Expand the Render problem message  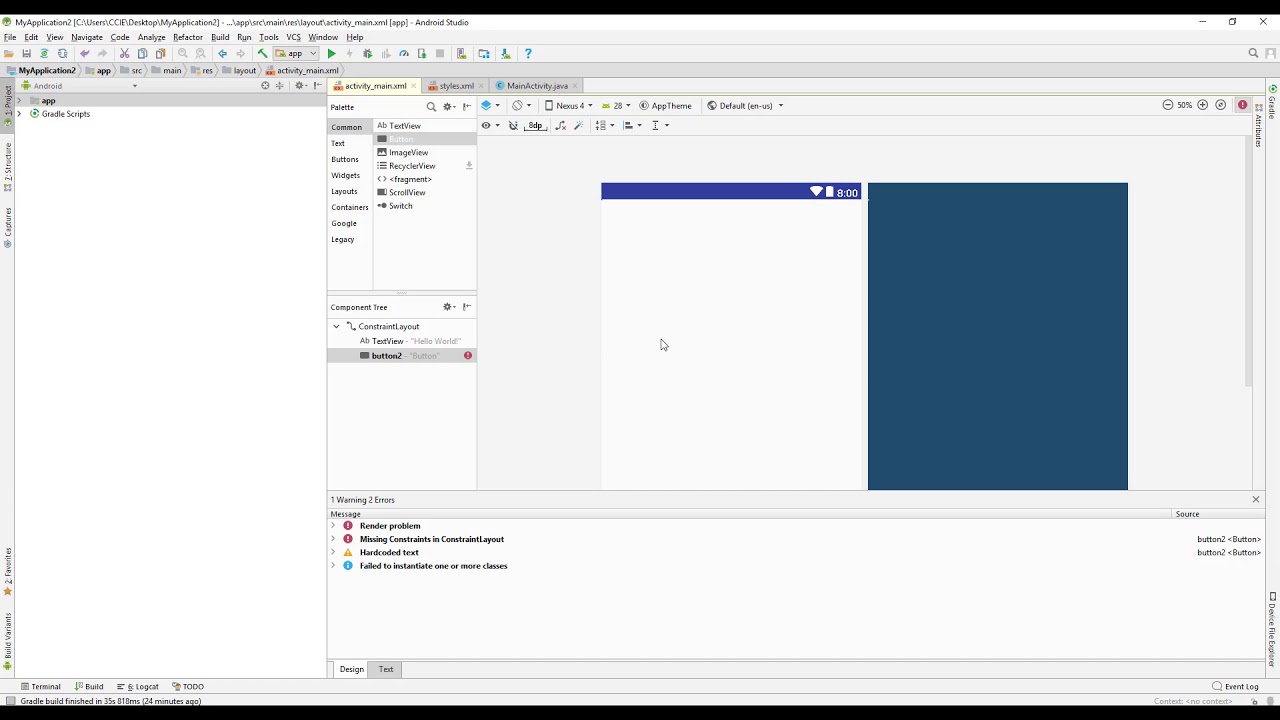click(334, 526)
